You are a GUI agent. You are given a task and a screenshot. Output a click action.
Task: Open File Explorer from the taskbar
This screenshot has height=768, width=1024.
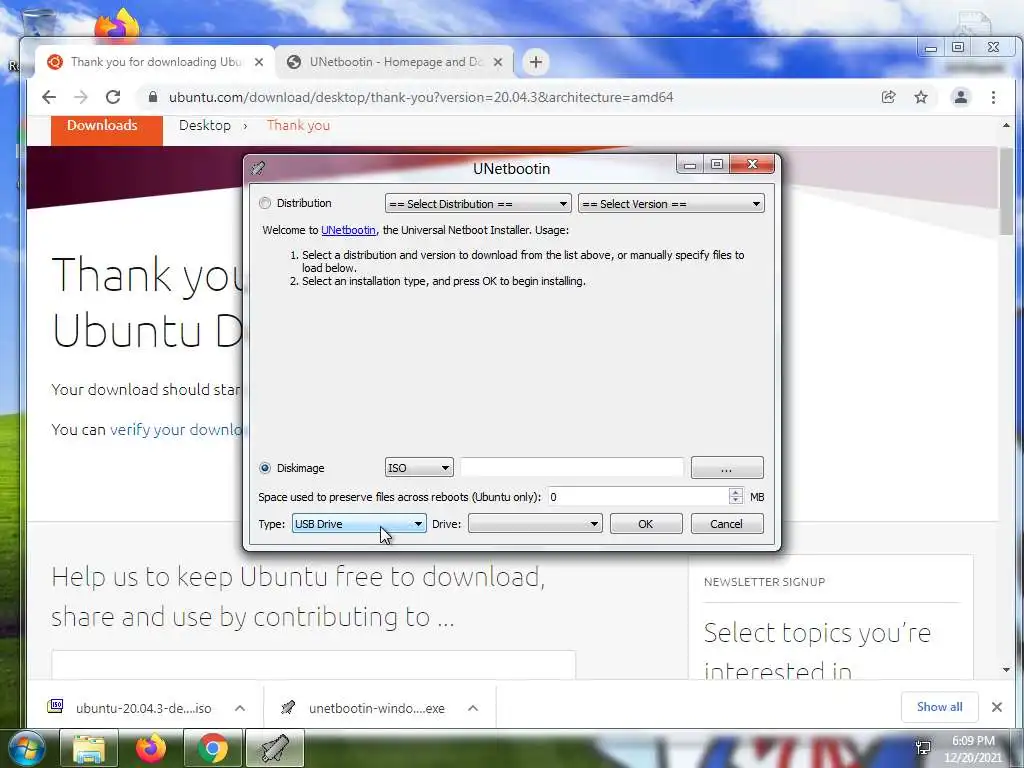click(89, 748)
